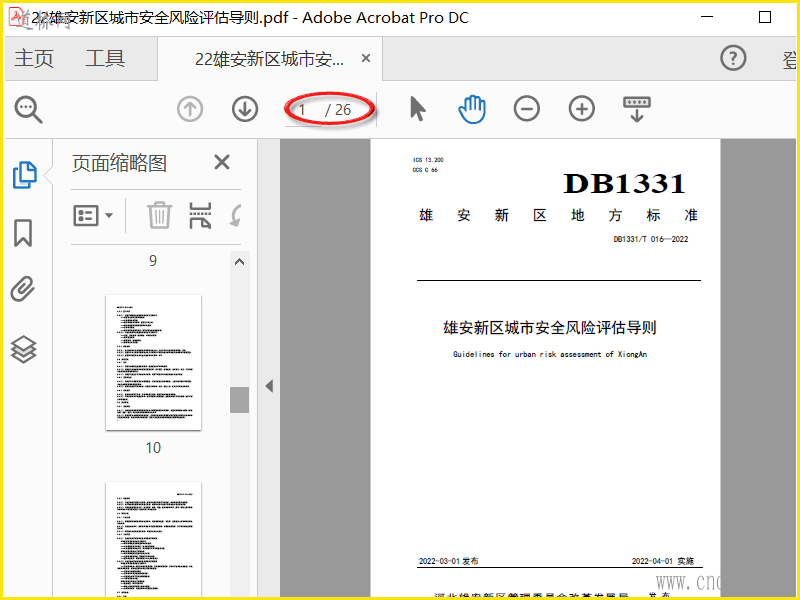This screenshot has width=800, height=600.
Task: Click the ICS 13.200 classification text
Action: point(428,160)
